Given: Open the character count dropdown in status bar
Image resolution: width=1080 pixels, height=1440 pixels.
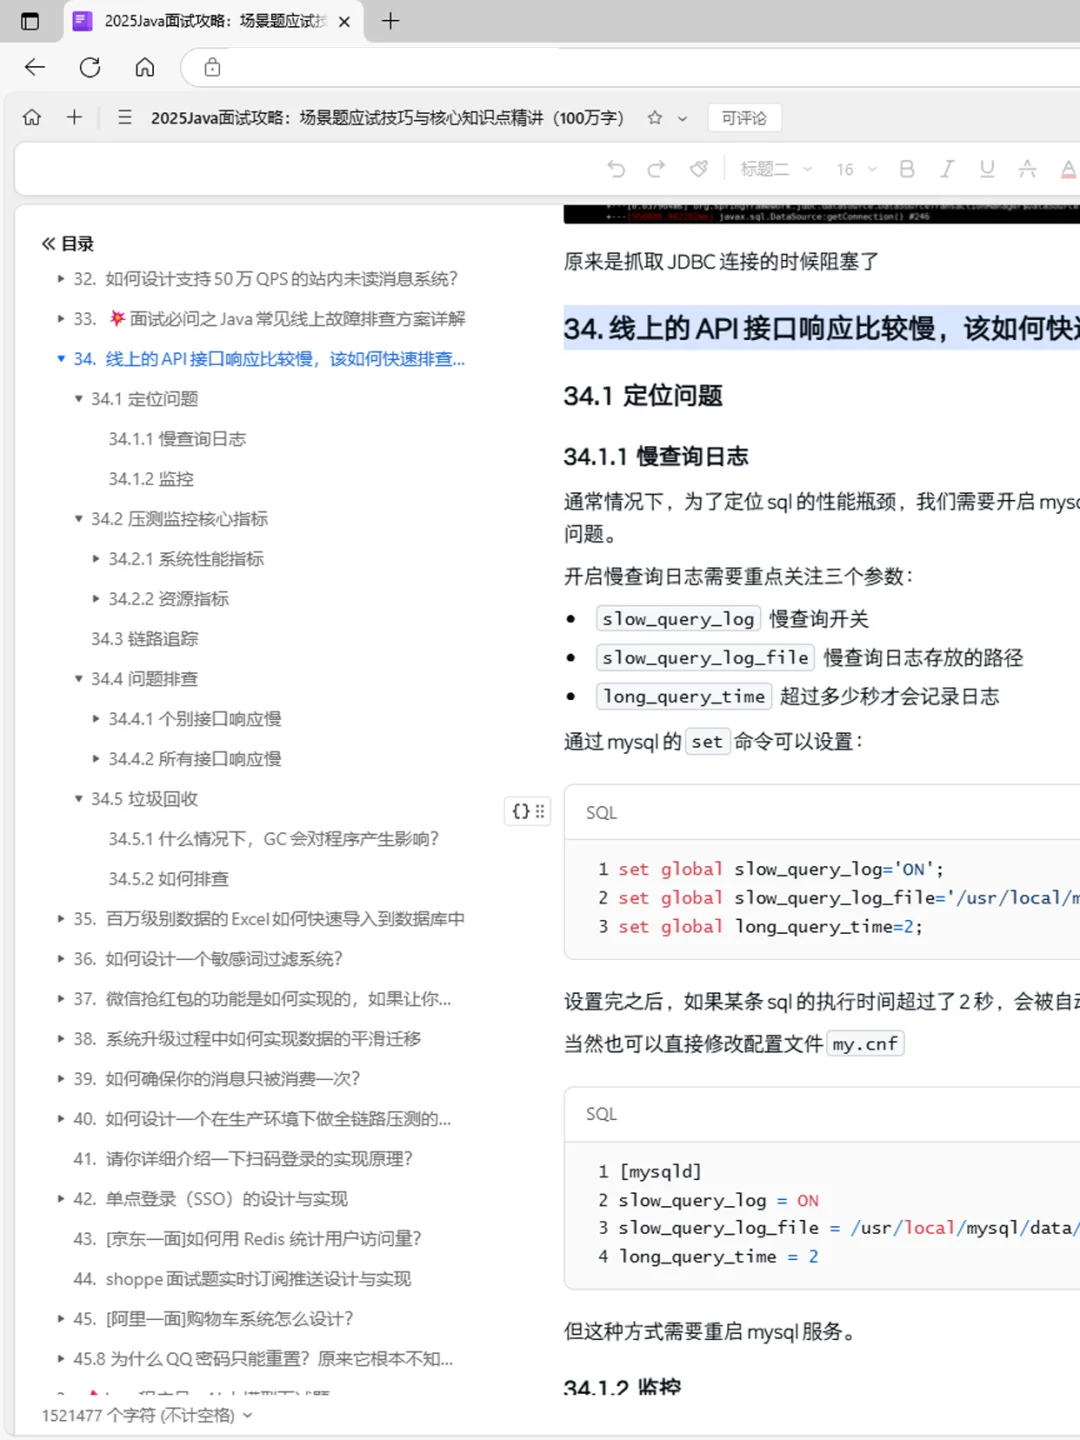Looking at the screenshot, I should tap(247, 1415).
